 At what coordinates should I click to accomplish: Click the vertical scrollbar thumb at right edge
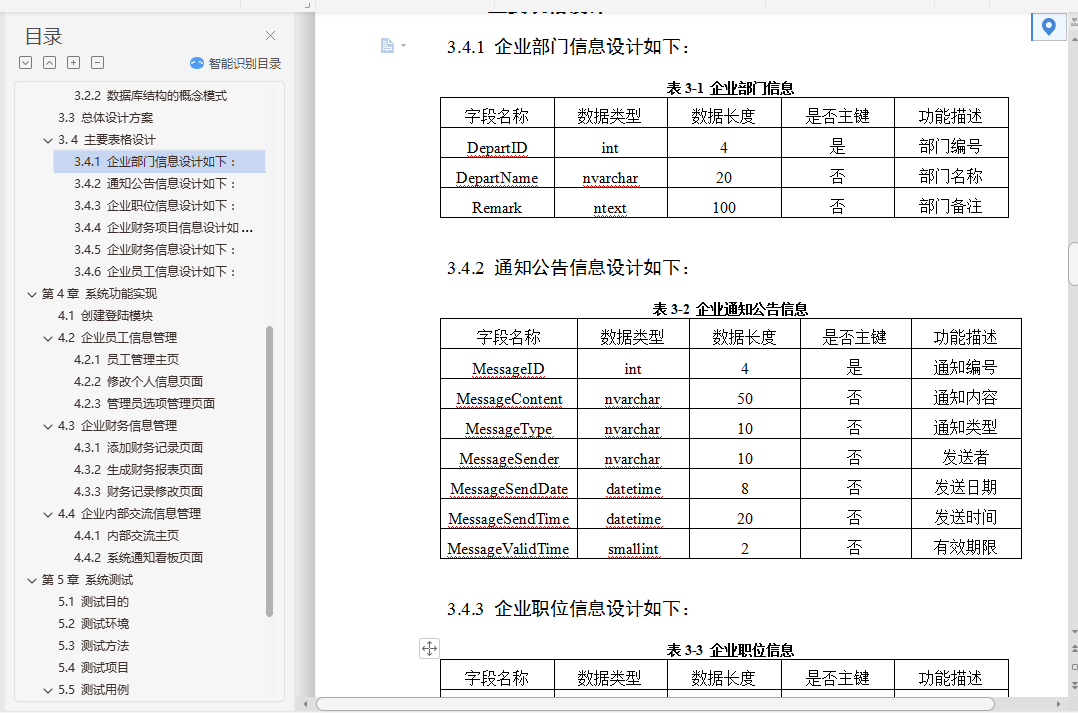point(1073,263)
